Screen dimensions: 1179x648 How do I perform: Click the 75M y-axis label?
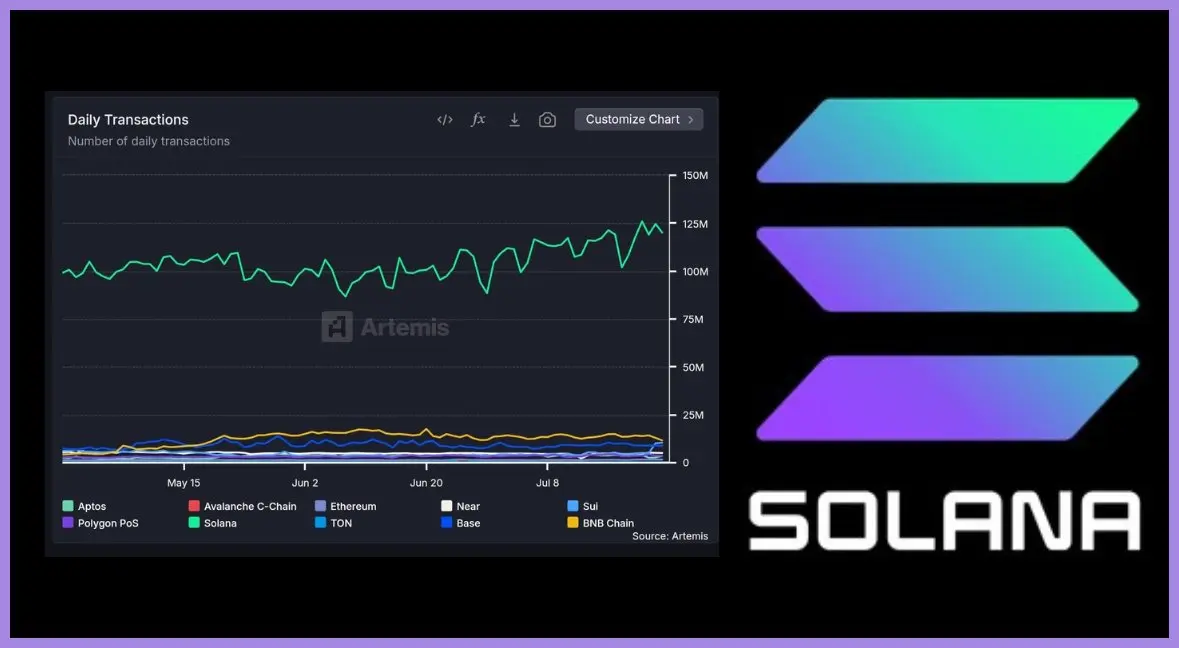click(693, 319)
